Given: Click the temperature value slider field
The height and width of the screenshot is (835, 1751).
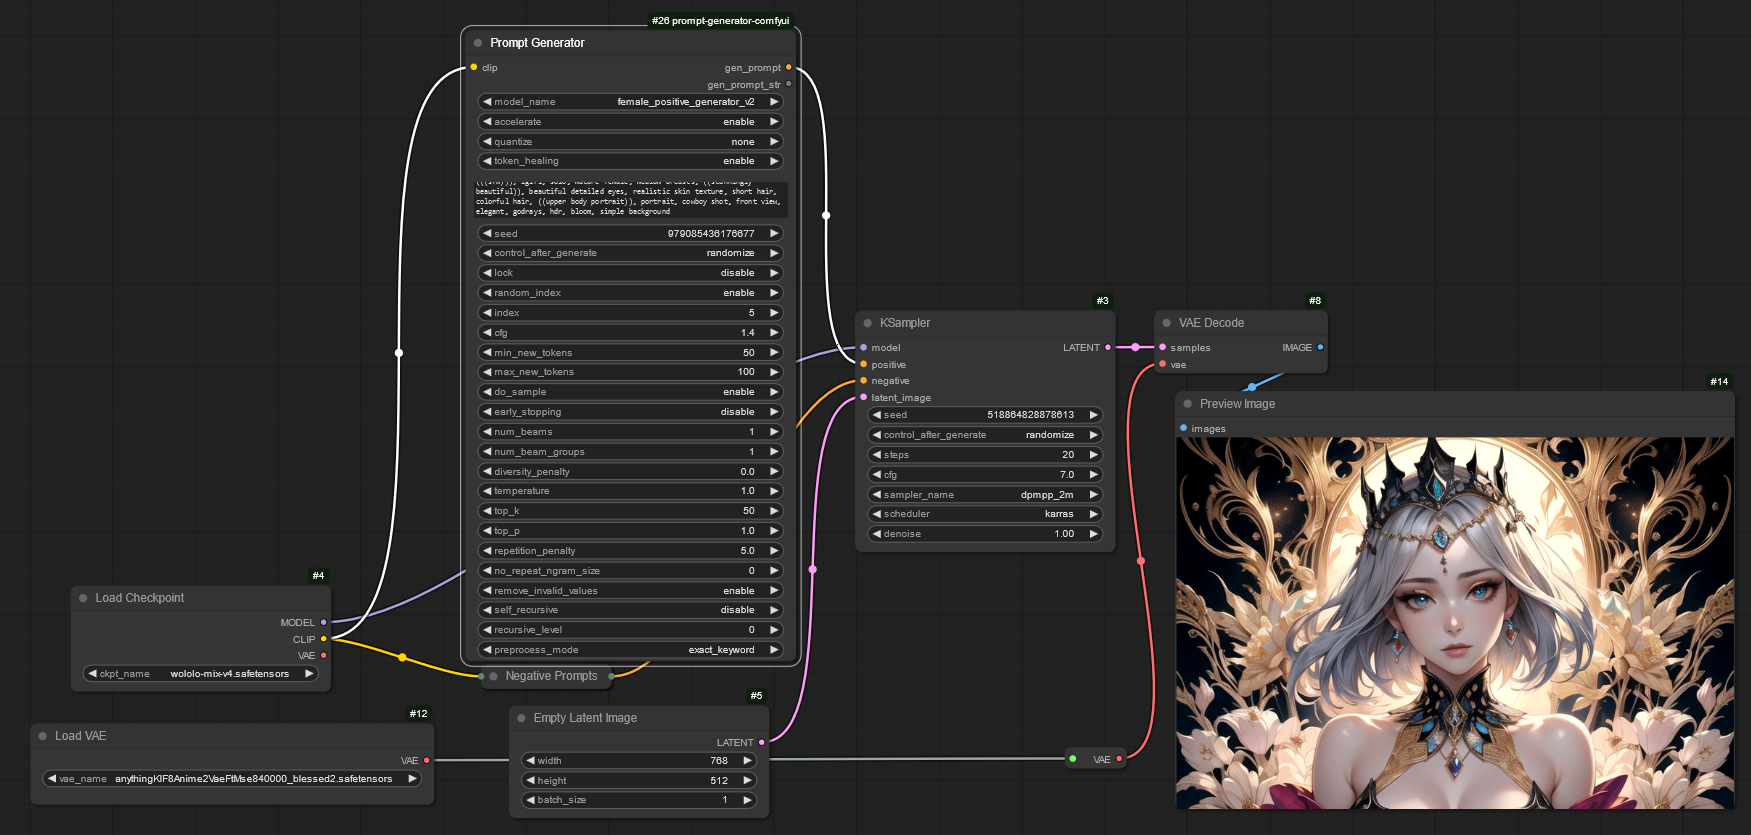Looking at the screenshot, I should click(631, 491).
